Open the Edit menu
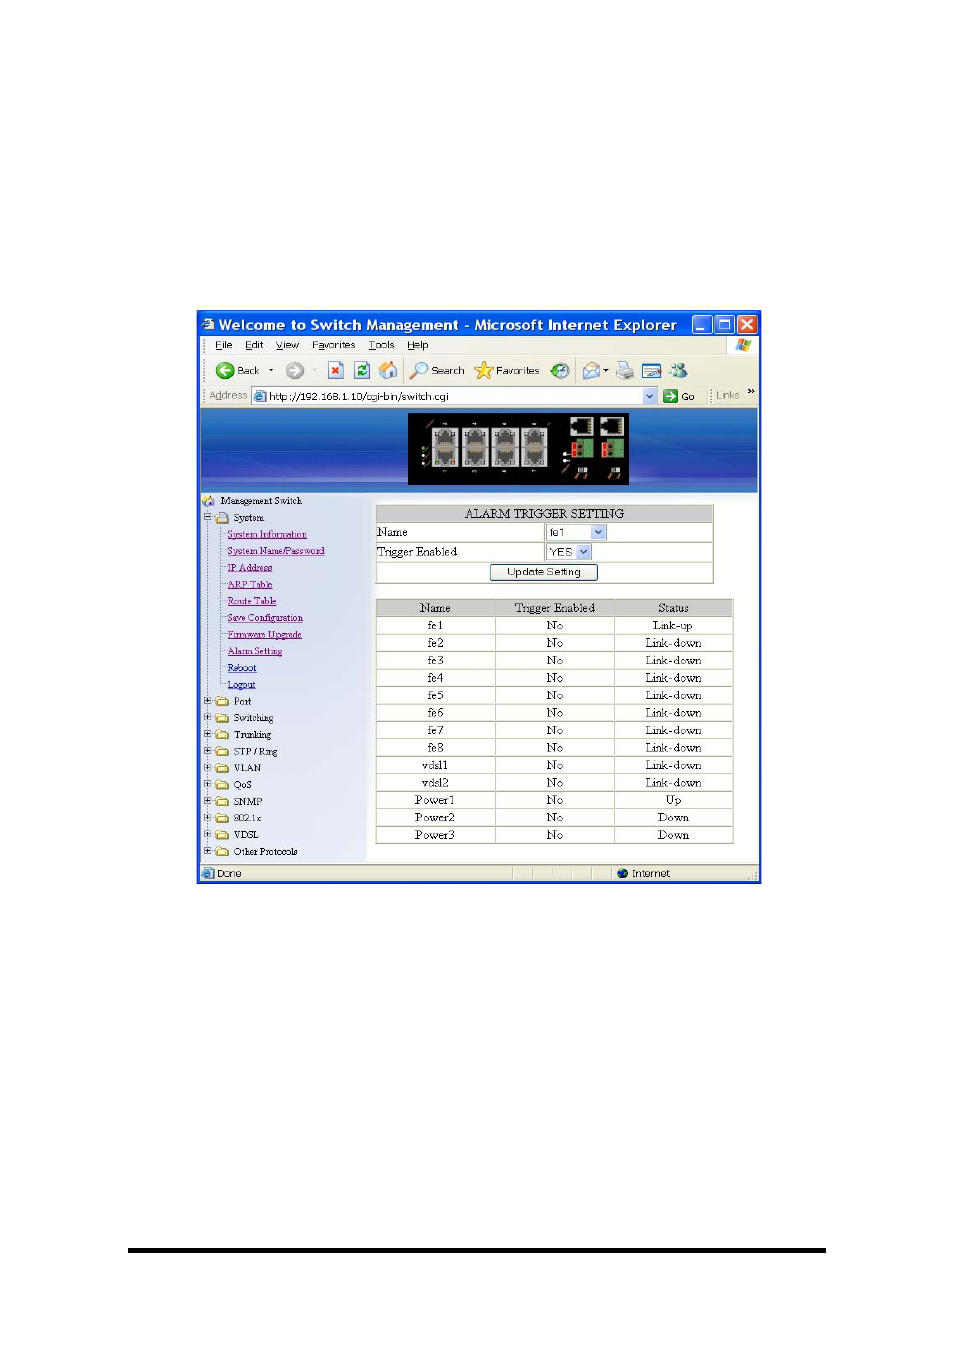 (x=254, y=345)
